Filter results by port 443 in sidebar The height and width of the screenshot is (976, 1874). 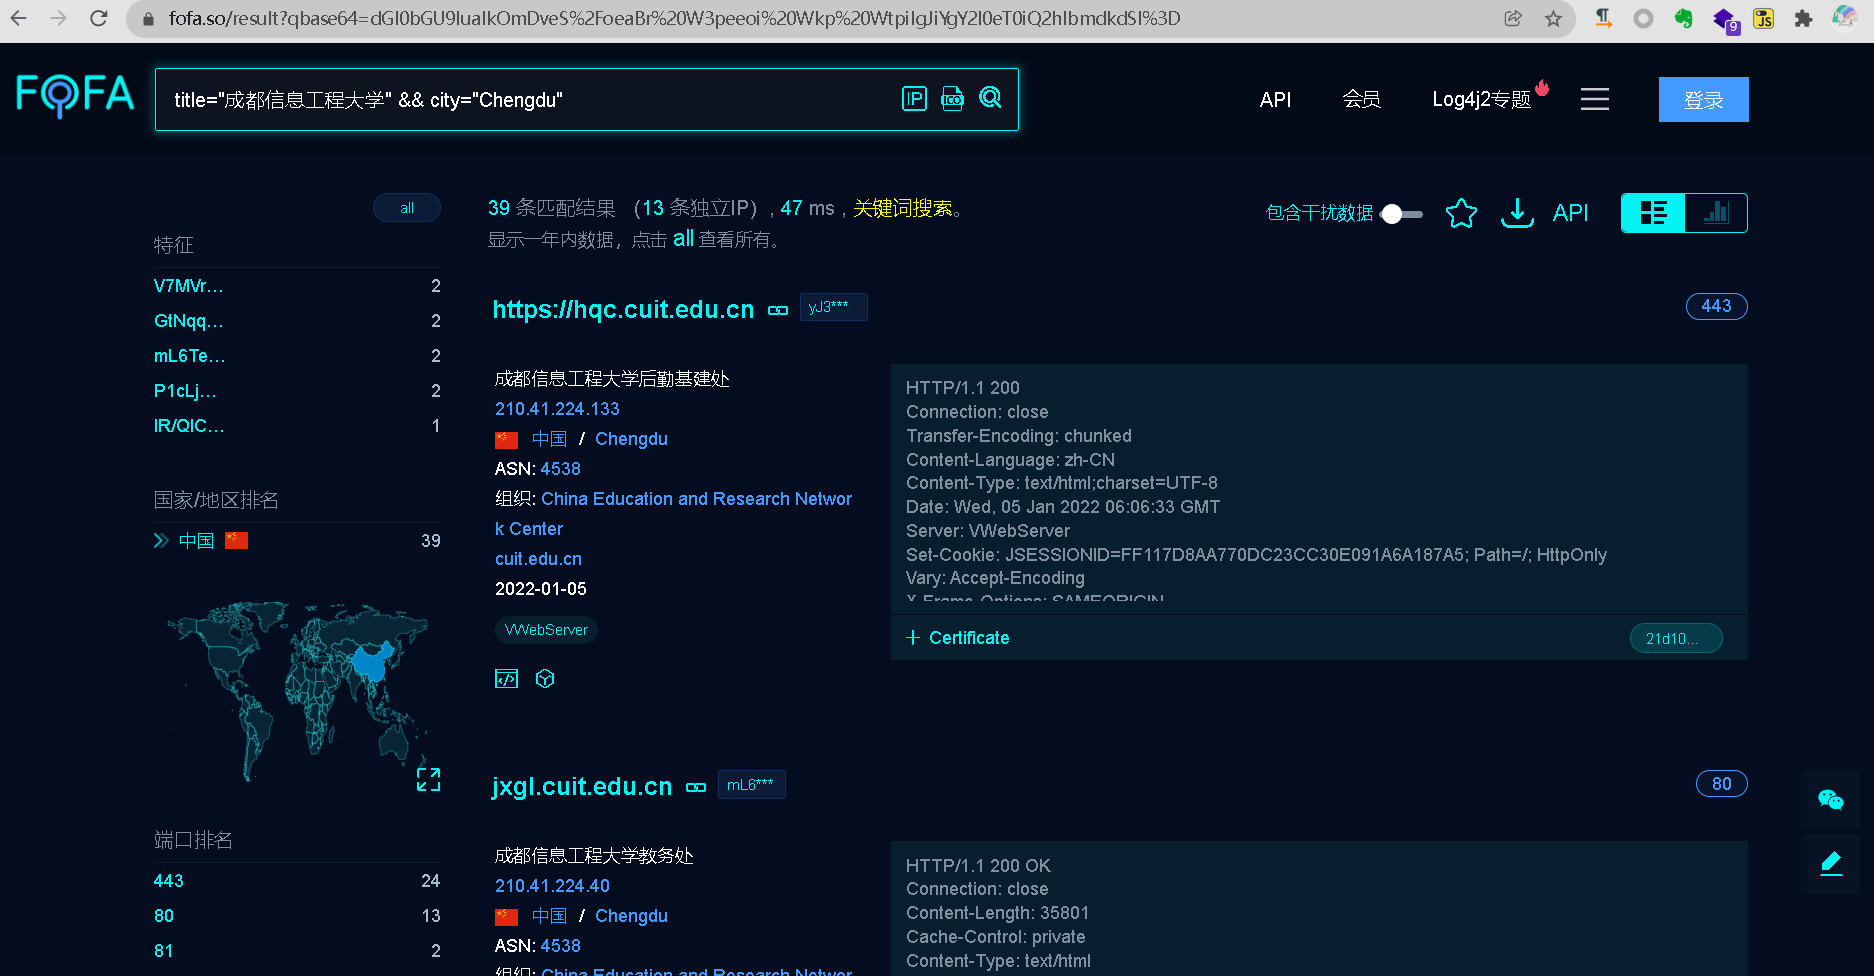click(169, 881)
